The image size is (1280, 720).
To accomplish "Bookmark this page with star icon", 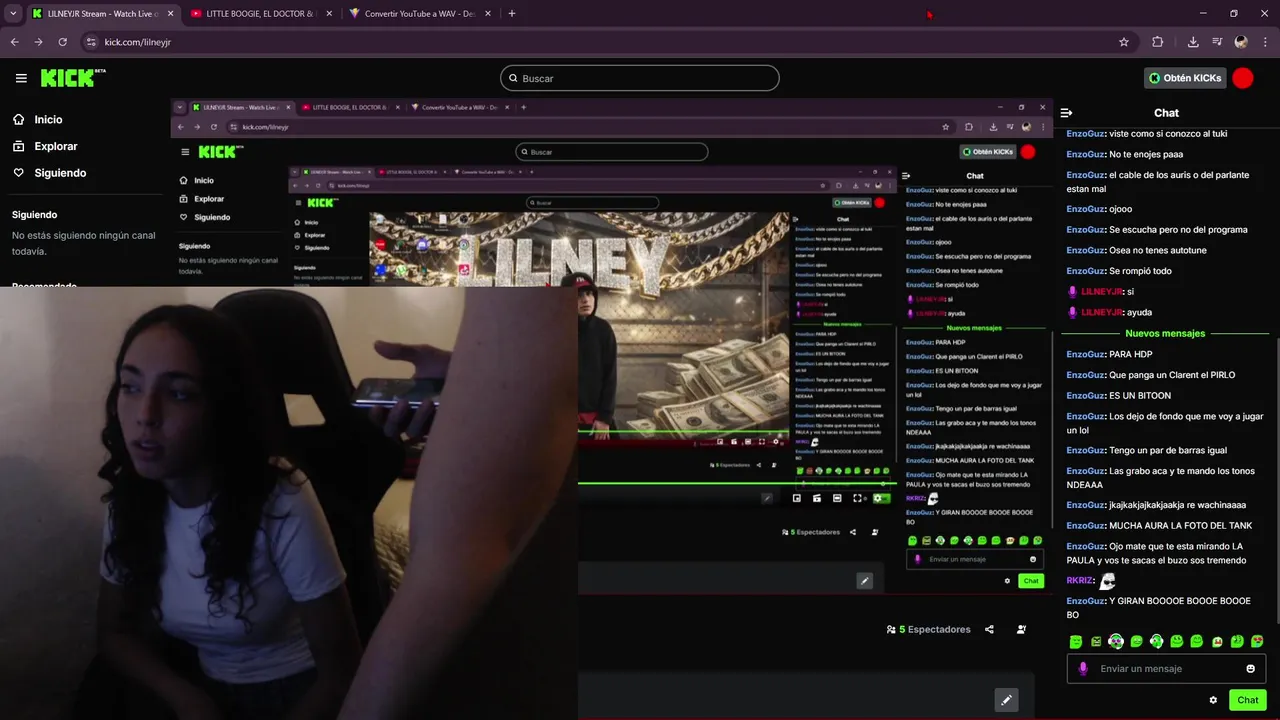I will (x=1124, y=42).
